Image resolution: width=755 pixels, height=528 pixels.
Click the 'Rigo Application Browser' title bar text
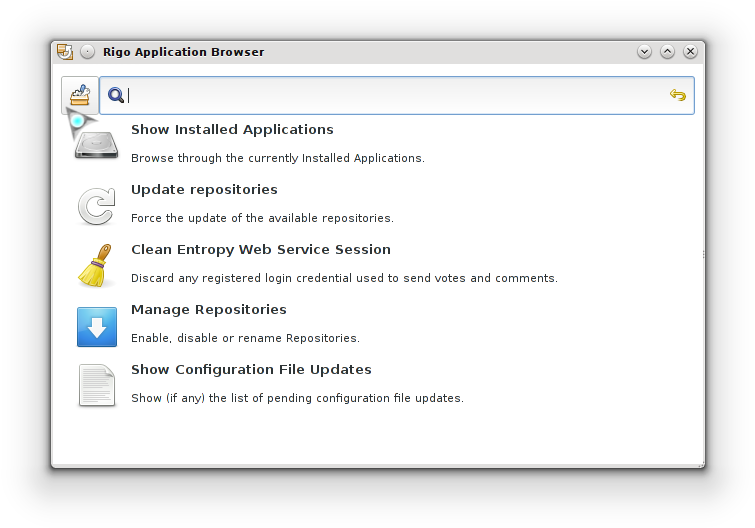point(183,52)
